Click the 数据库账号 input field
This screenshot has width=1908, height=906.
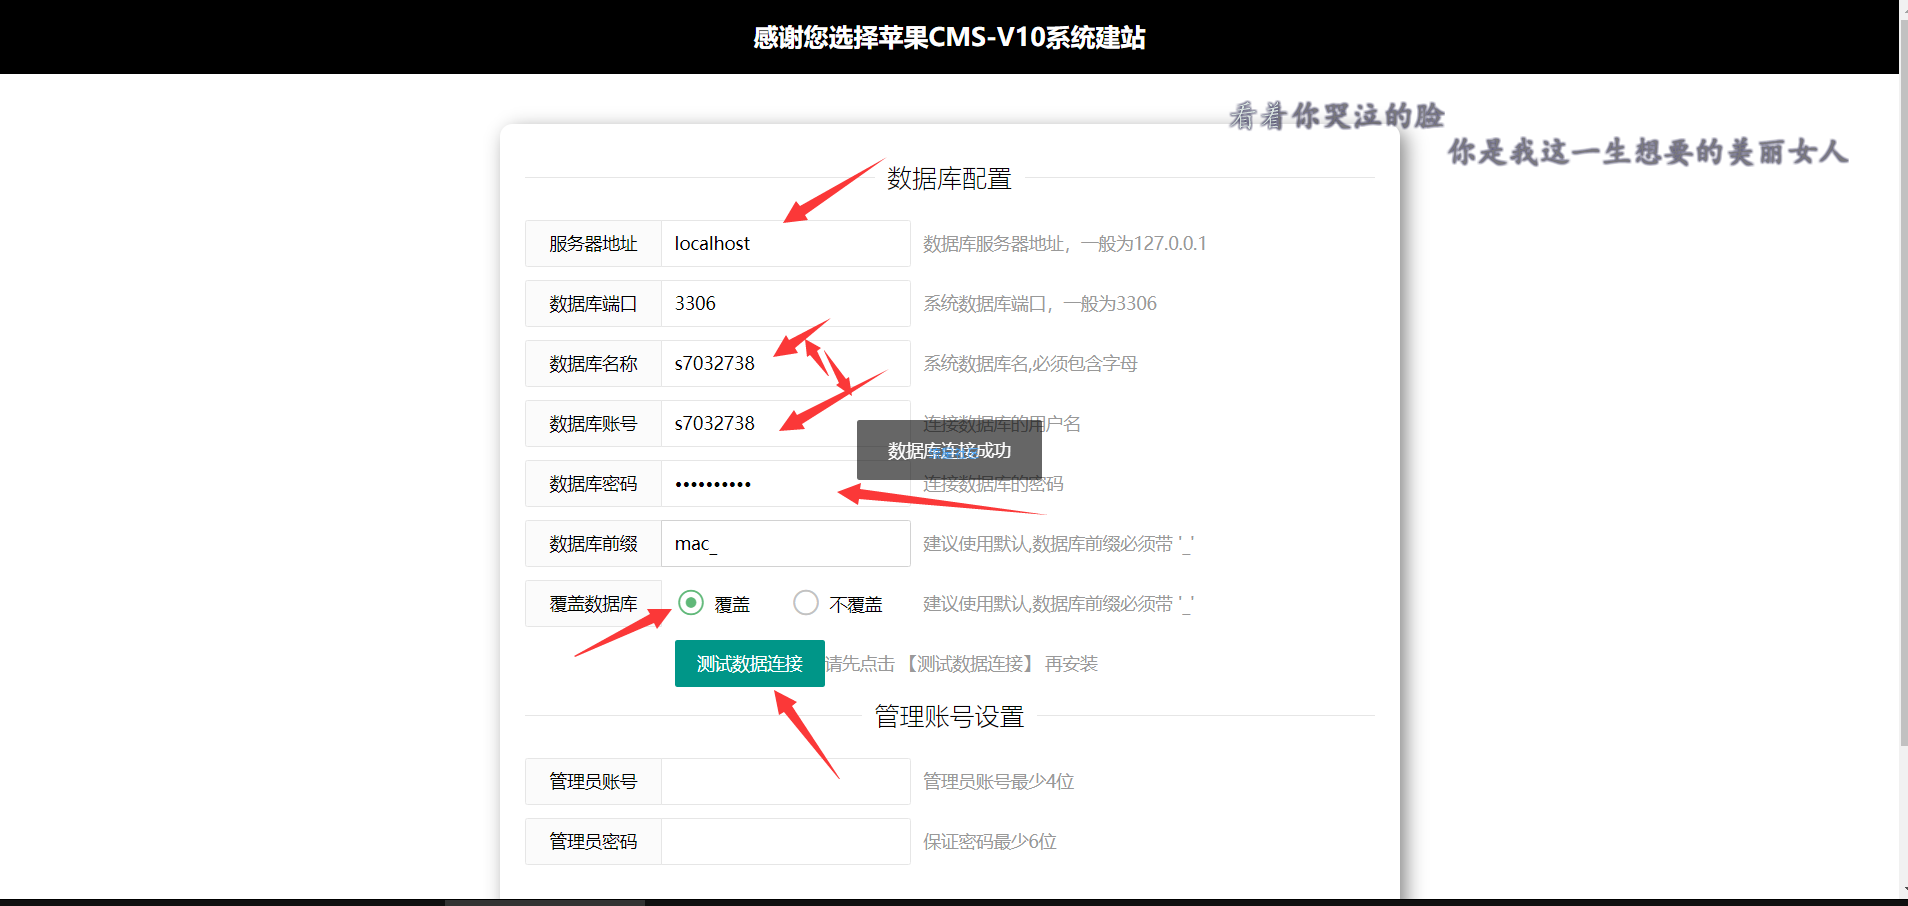click(786, 423)
